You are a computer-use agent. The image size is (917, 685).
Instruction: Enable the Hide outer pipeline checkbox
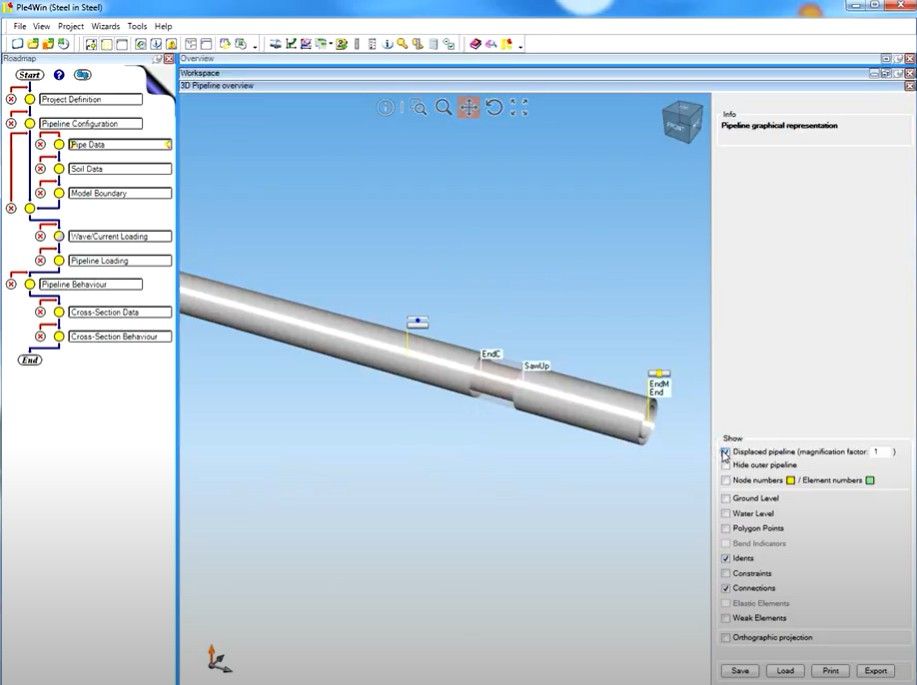click(725, 465)
